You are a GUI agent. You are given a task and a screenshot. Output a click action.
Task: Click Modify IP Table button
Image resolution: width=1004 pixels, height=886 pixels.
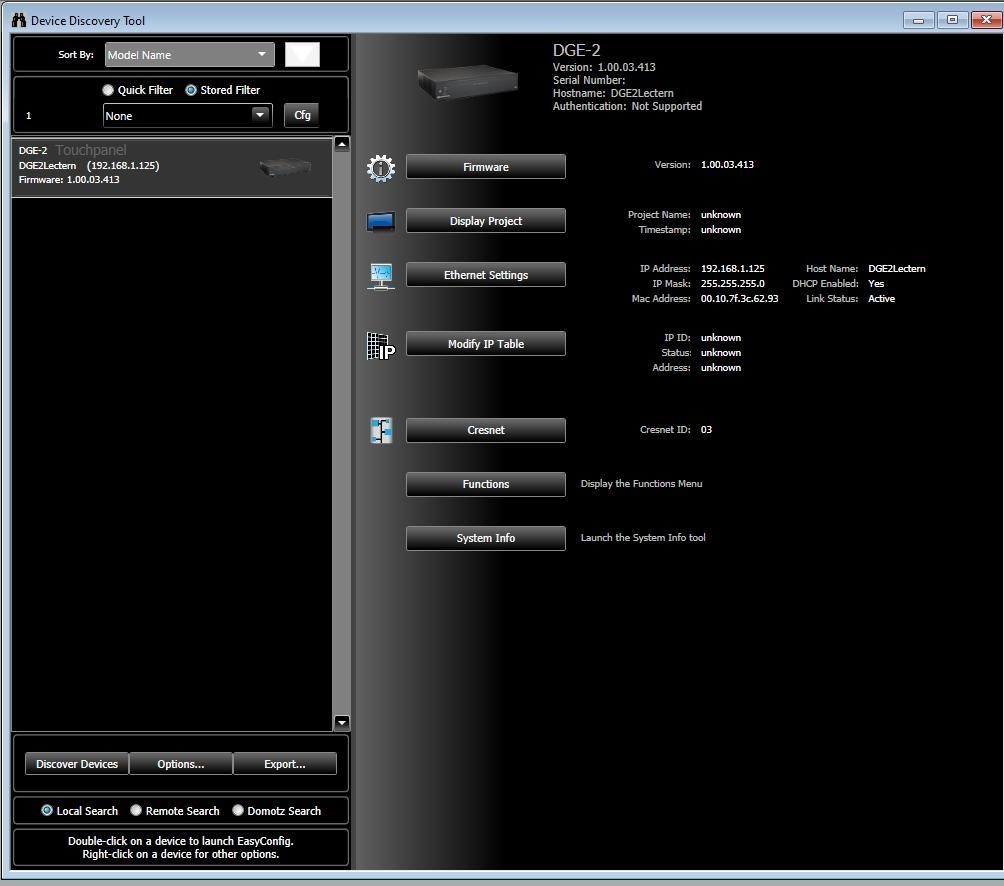coord(486,344)
